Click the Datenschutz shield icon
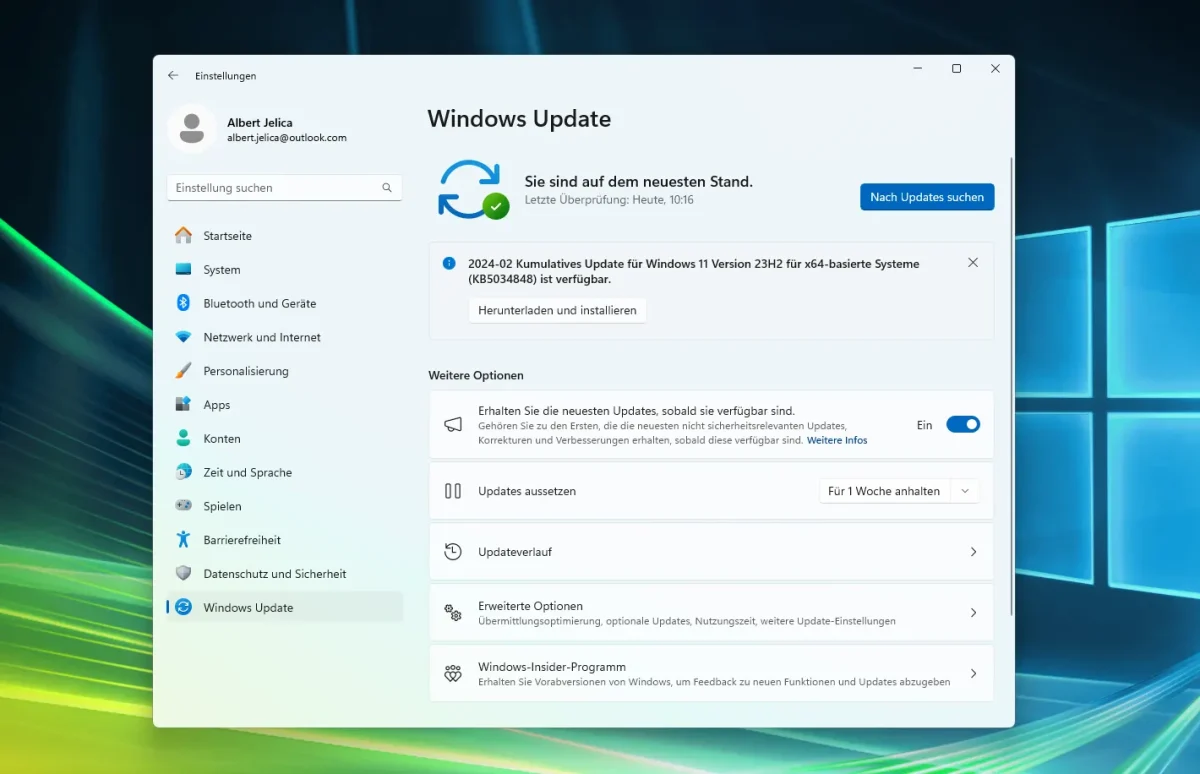 (x=183, y=574)
